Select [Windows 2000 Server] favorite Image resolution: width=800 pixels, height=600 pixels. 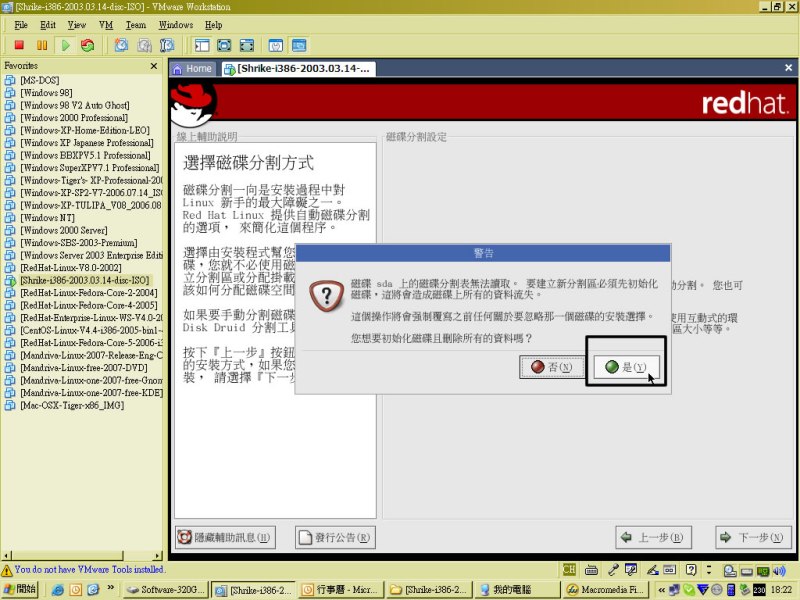click(64, 230)
